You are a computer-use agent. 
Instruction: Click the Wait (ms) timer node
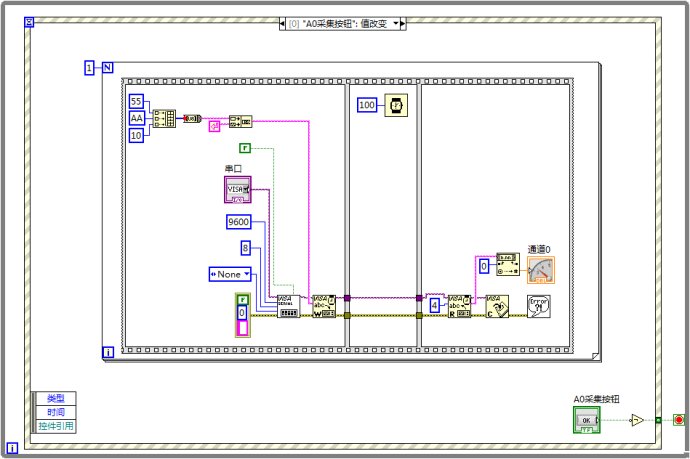point(394,105)
